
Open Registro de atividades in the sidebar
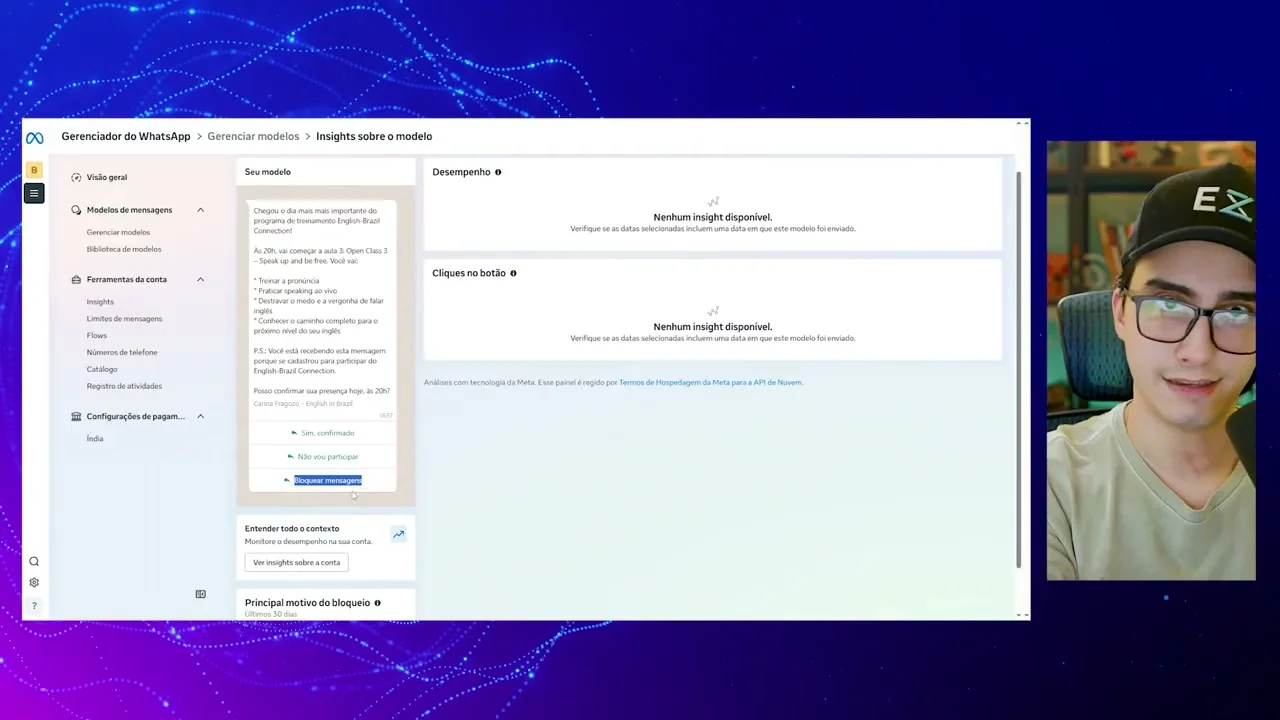tap(124, 386)
